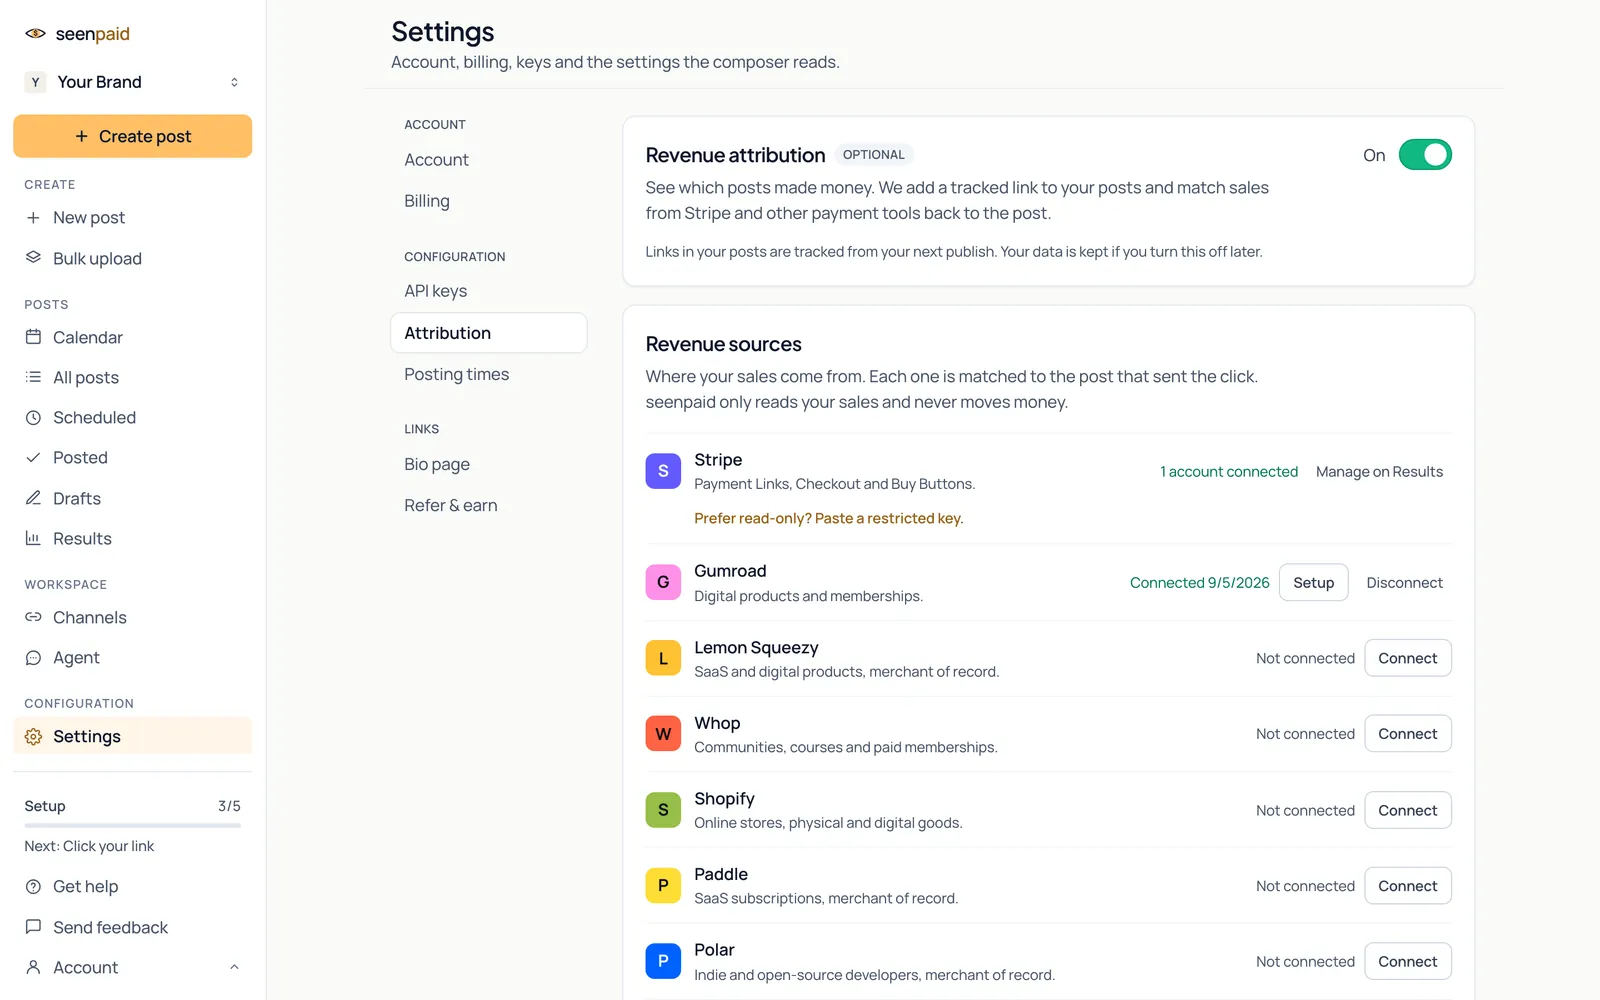Click the Drafts pencil icon

click(33, 498)
